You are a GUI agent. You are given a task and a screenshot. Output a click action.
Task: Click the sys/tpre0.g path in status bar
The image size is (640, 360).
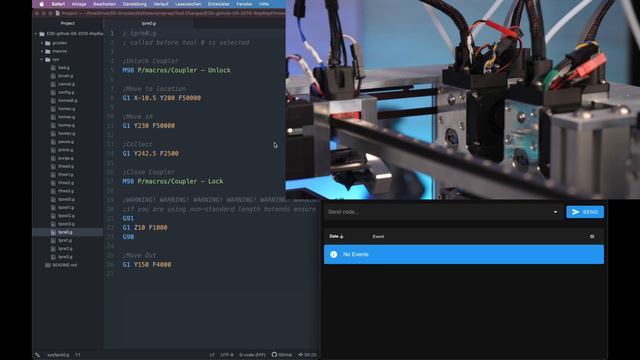coord(58,355)
